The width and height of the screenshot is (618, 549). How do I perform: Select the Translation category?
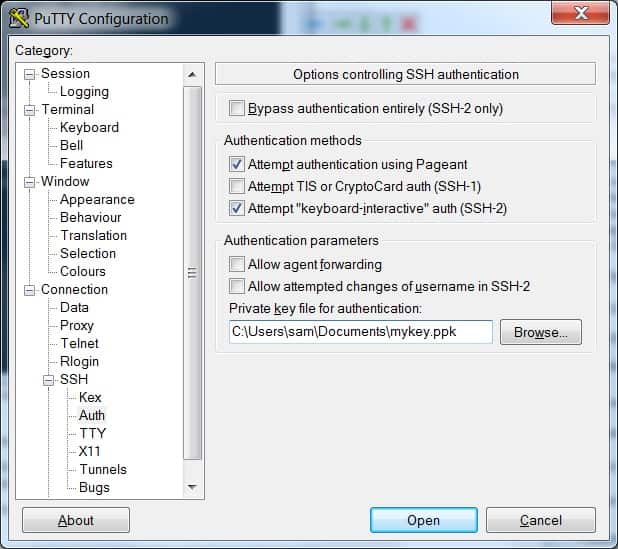click(93, 235)
